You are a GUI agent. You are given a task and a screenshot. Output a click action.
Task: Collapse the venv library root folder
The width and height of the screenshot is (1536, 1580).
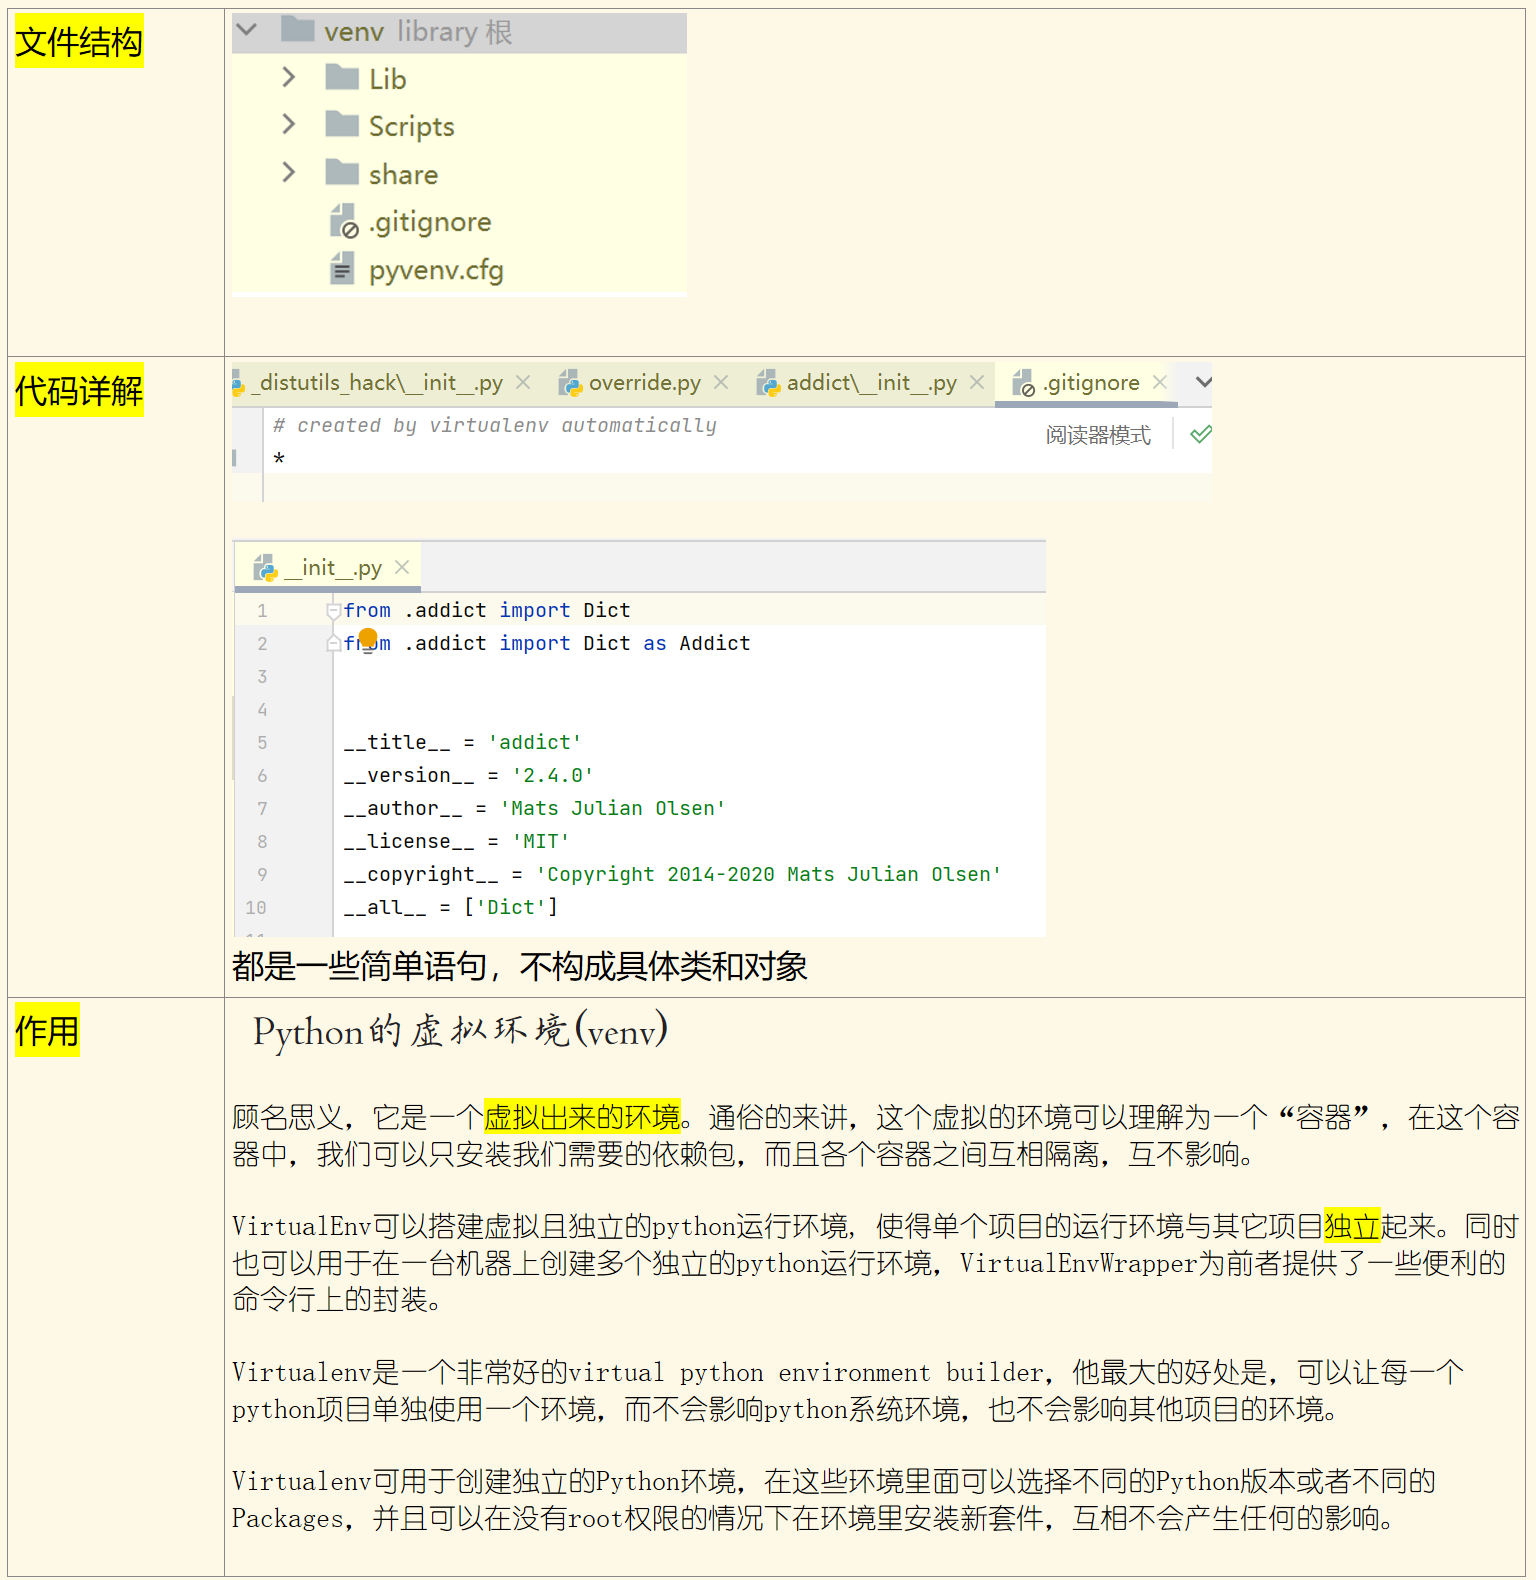pyautogui.click(x=247, y=30)
